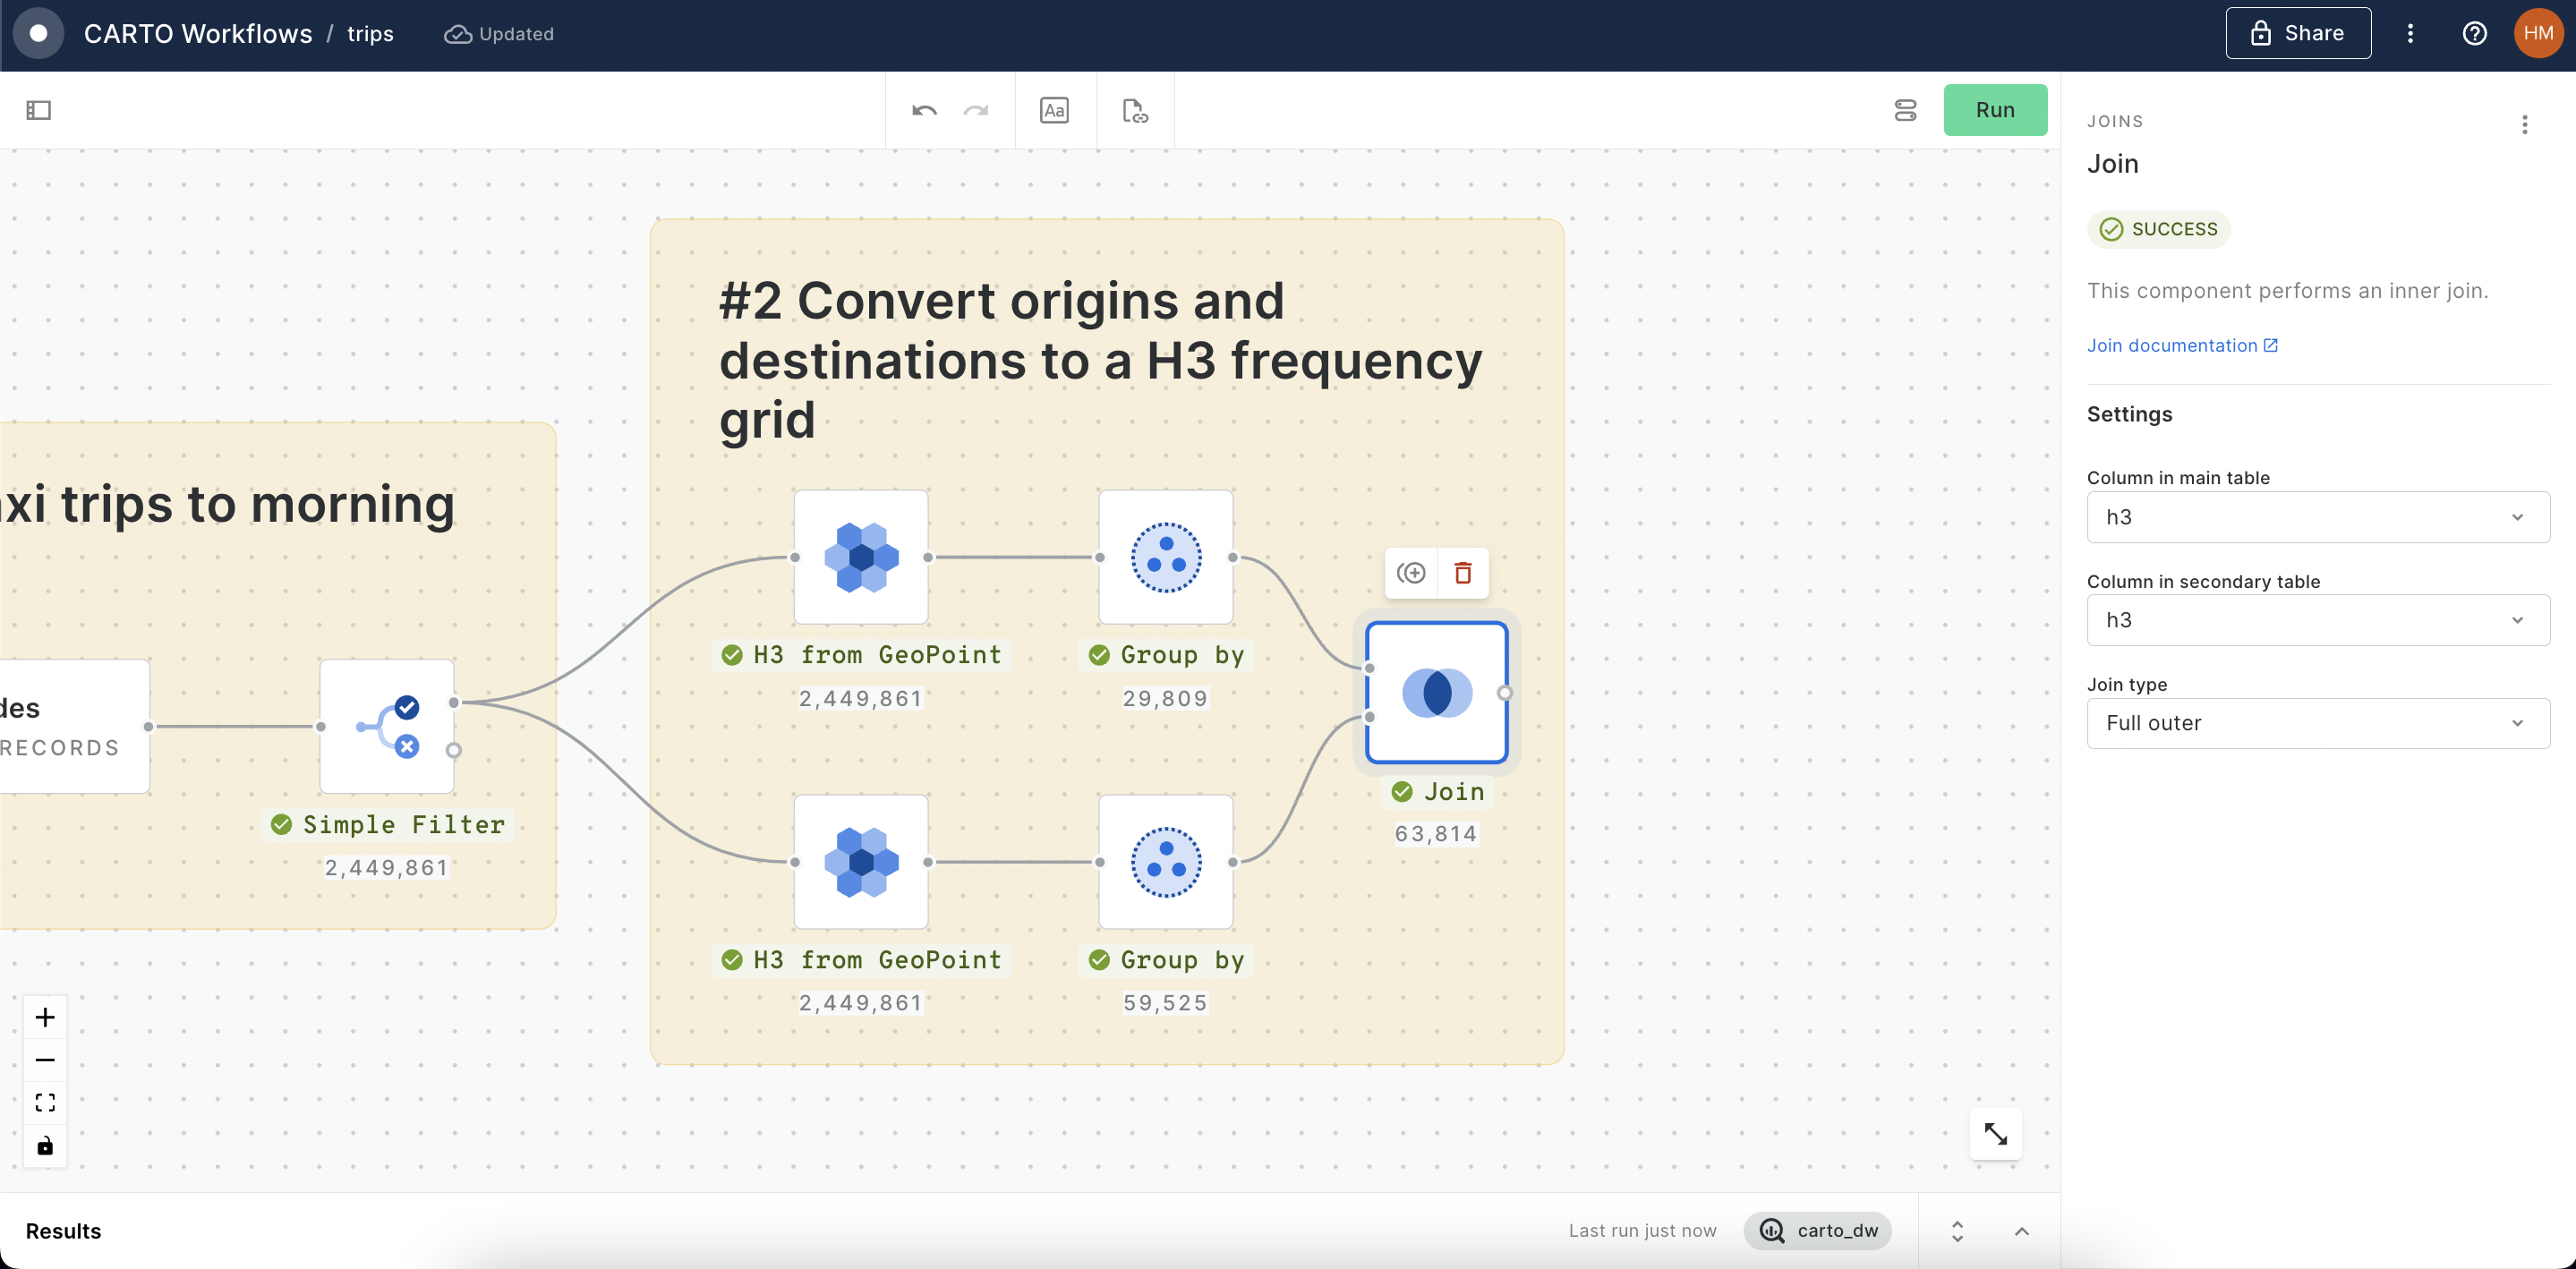Open the HM user avatar menu
This screenshot has height=1269, width=2576.
(2538, 33)
